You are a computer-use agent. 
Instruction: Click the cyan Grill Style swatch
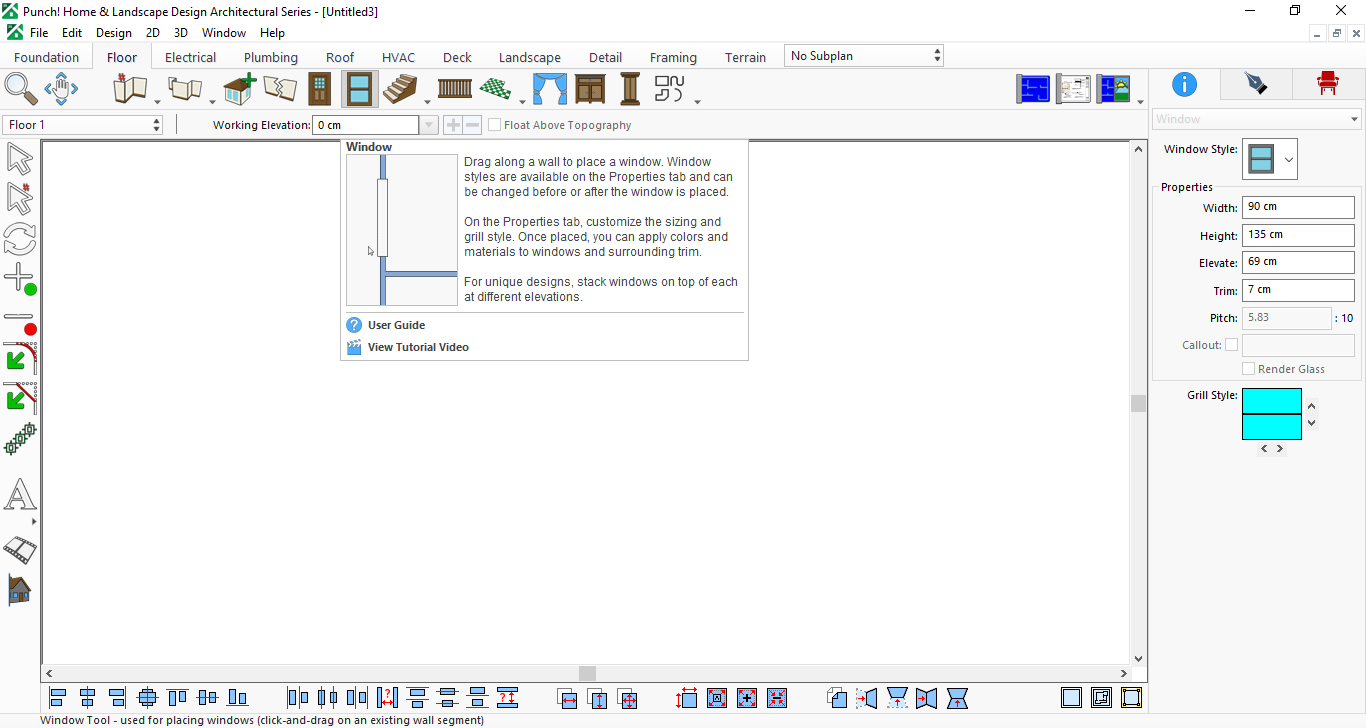(x=1272, y=414)
